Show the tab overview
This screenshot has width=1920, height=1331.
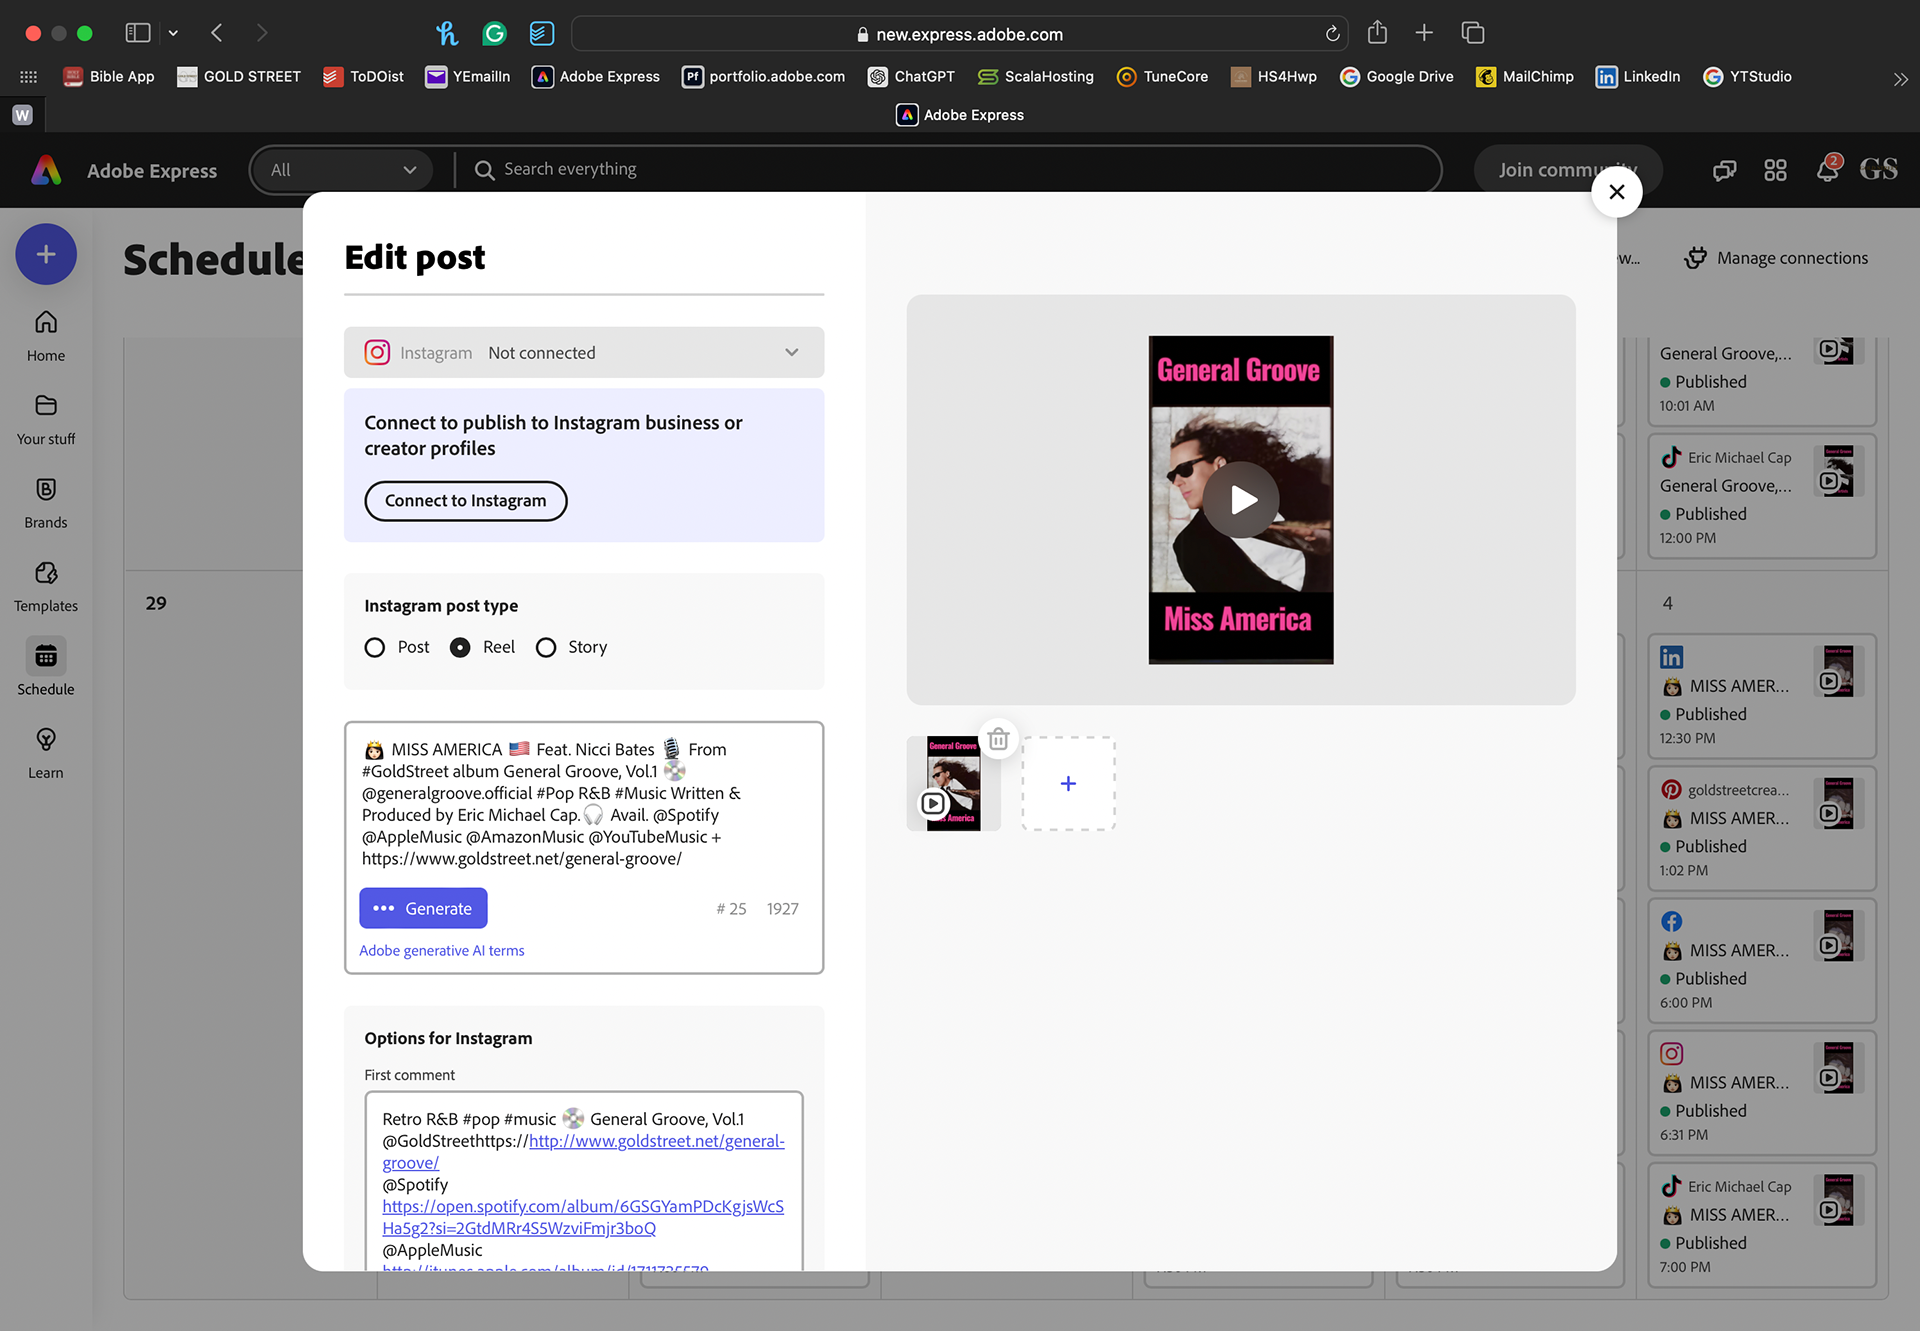(1473, 33)
